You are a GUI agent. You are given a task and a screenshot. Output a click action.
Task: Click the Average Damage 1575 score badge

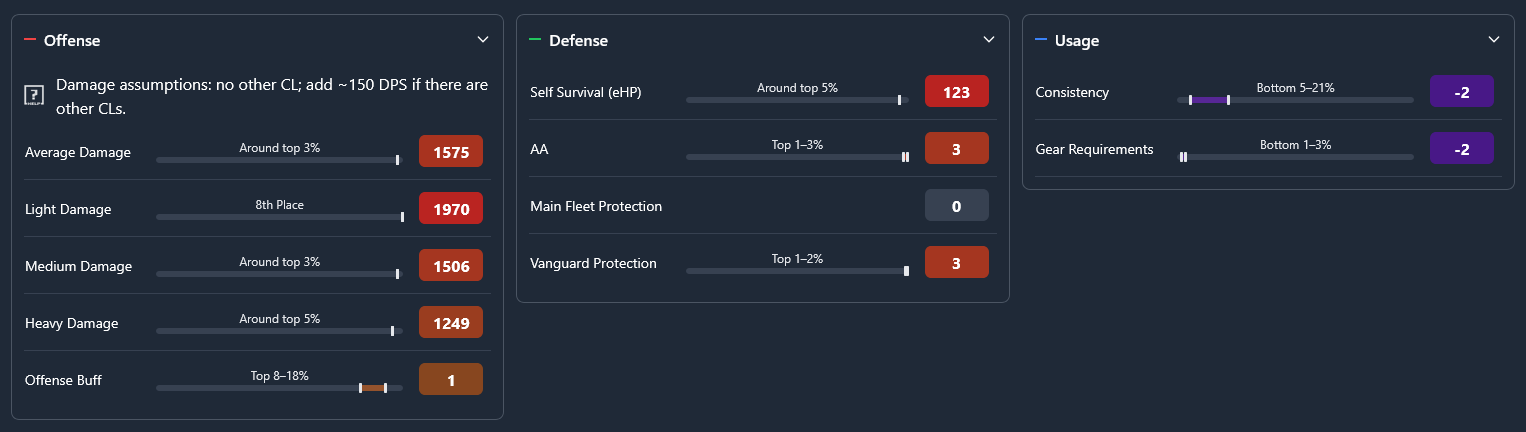click(451, 152)
